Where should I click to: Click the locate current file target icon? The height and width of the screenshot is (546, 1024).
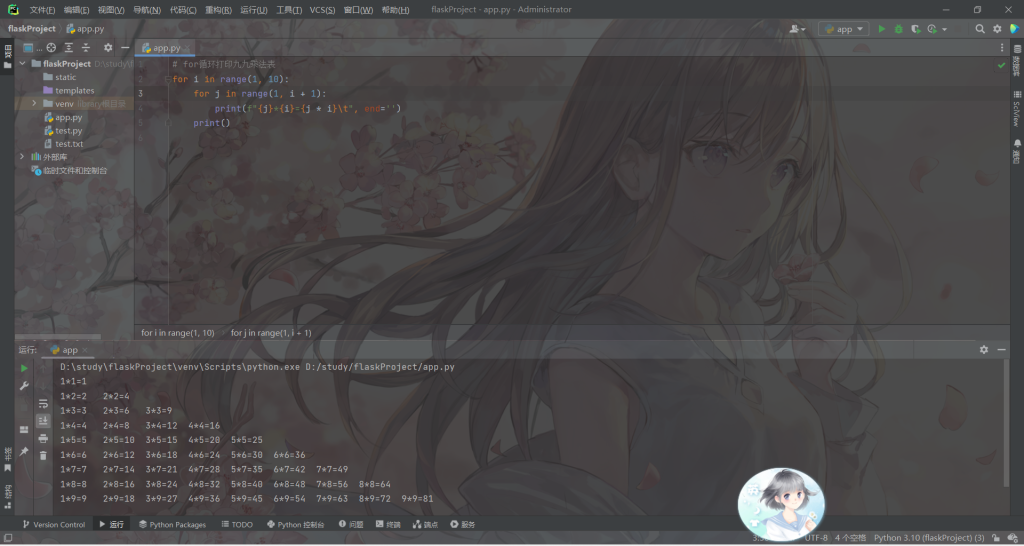[x=51, y=47]
